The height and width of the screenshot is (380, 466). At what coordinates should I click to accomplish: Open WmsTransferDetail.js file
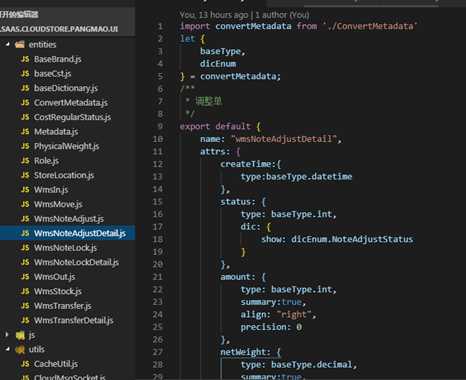73,320
